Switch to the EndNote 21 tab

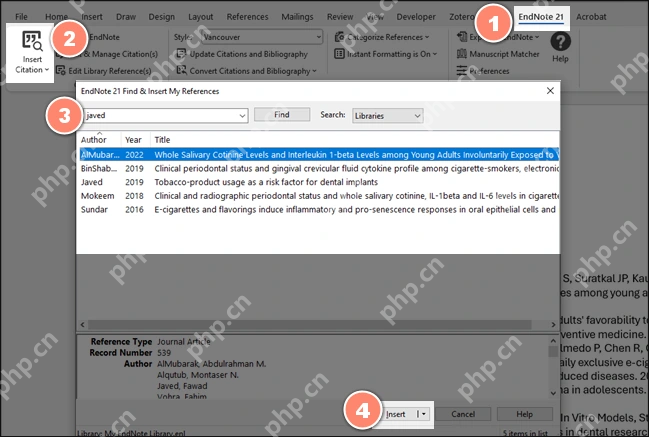(541, 17)
